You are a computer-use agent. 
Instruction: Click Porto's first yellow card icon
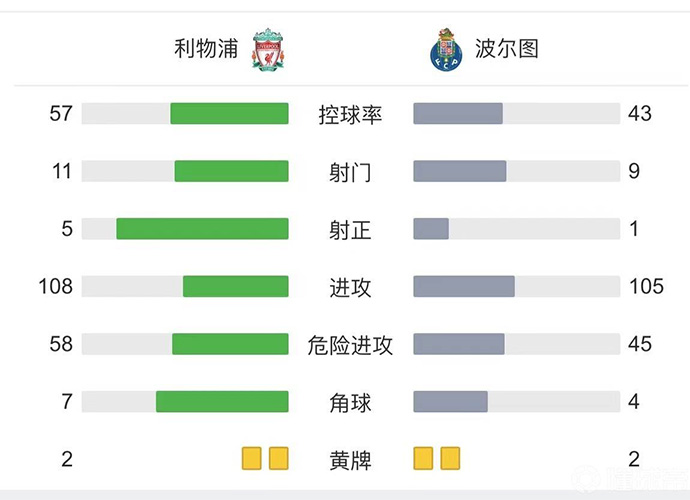coord(423,459)
